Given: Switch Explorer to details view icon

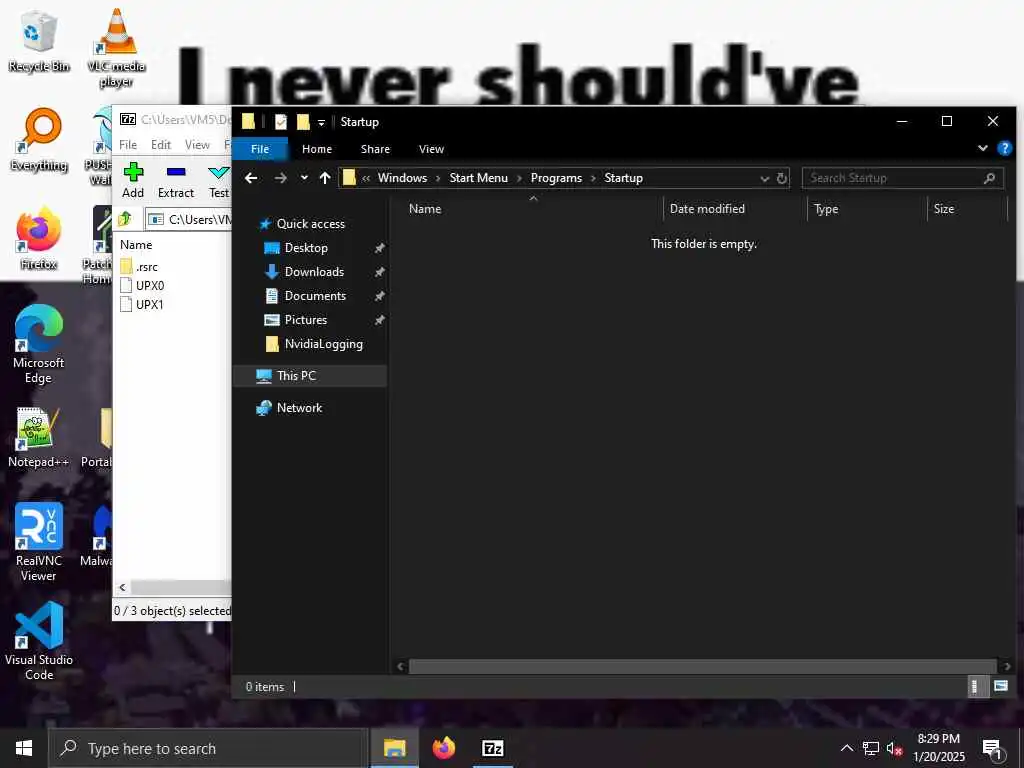Looking at the screenshot, I should pos(976,686).
